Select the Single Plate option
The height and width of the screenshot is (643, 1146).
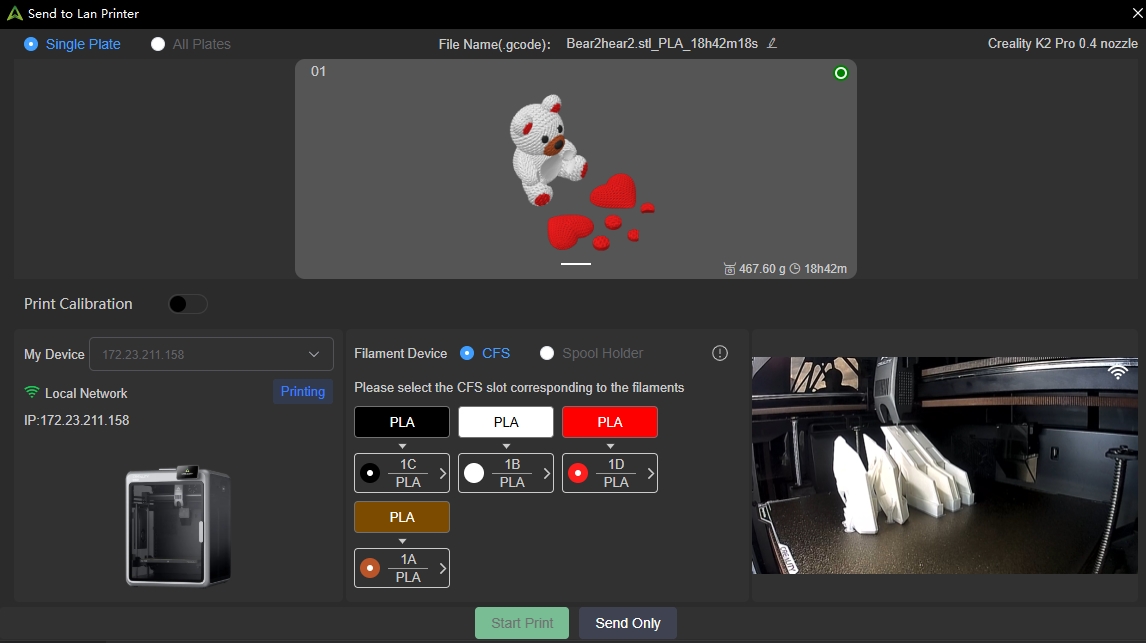31,44
